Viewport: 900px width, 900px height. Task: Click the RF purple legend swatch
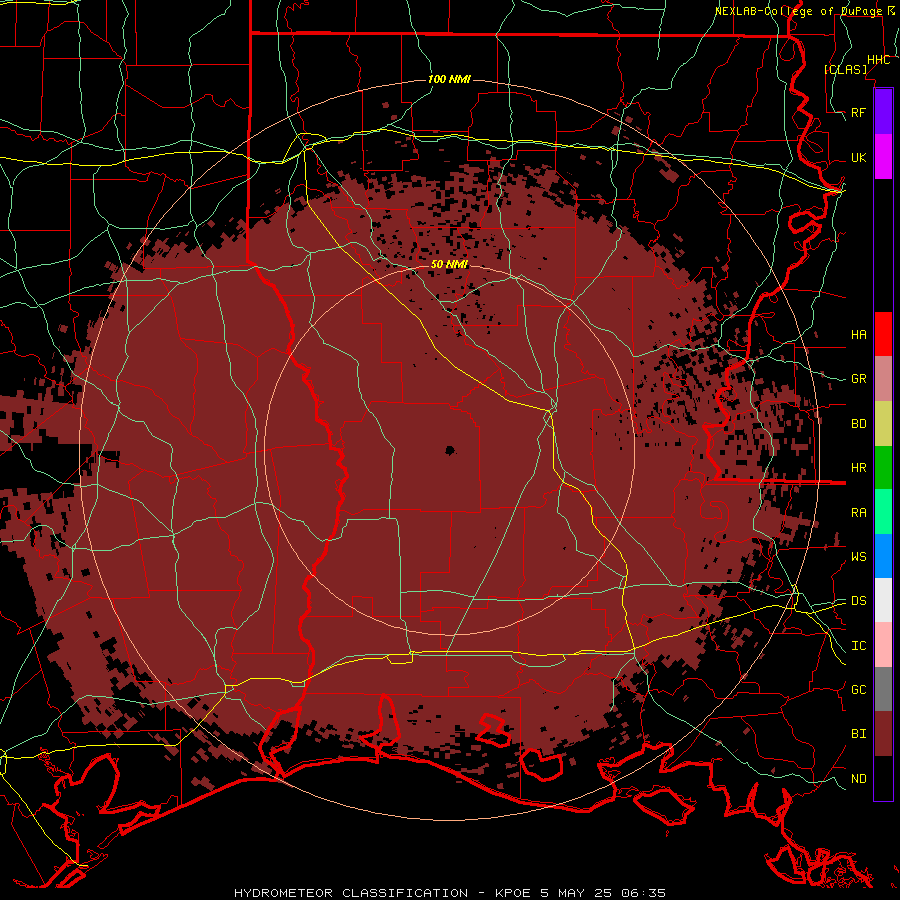click(883, 112)
